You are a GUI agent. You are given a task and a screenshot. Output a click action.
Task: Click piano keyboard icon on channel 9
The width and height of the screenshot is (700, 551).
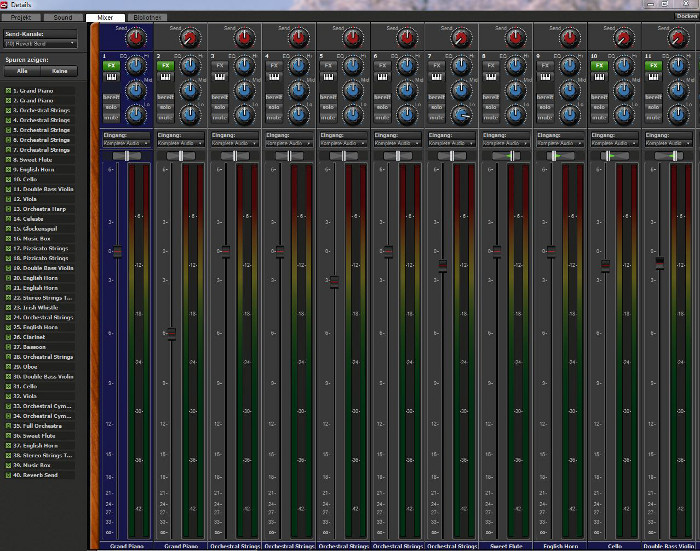(x=545, y=77)
